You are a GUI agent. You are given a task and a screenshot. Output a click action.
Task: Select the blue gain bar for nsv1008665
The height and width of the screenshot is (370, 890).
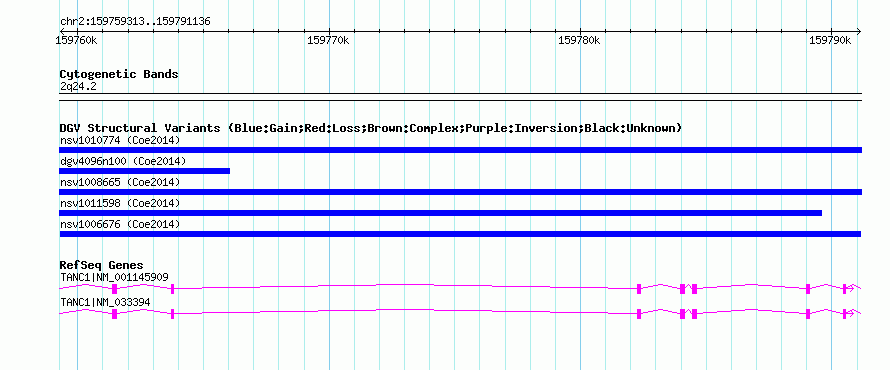click(x=460, y=192)
